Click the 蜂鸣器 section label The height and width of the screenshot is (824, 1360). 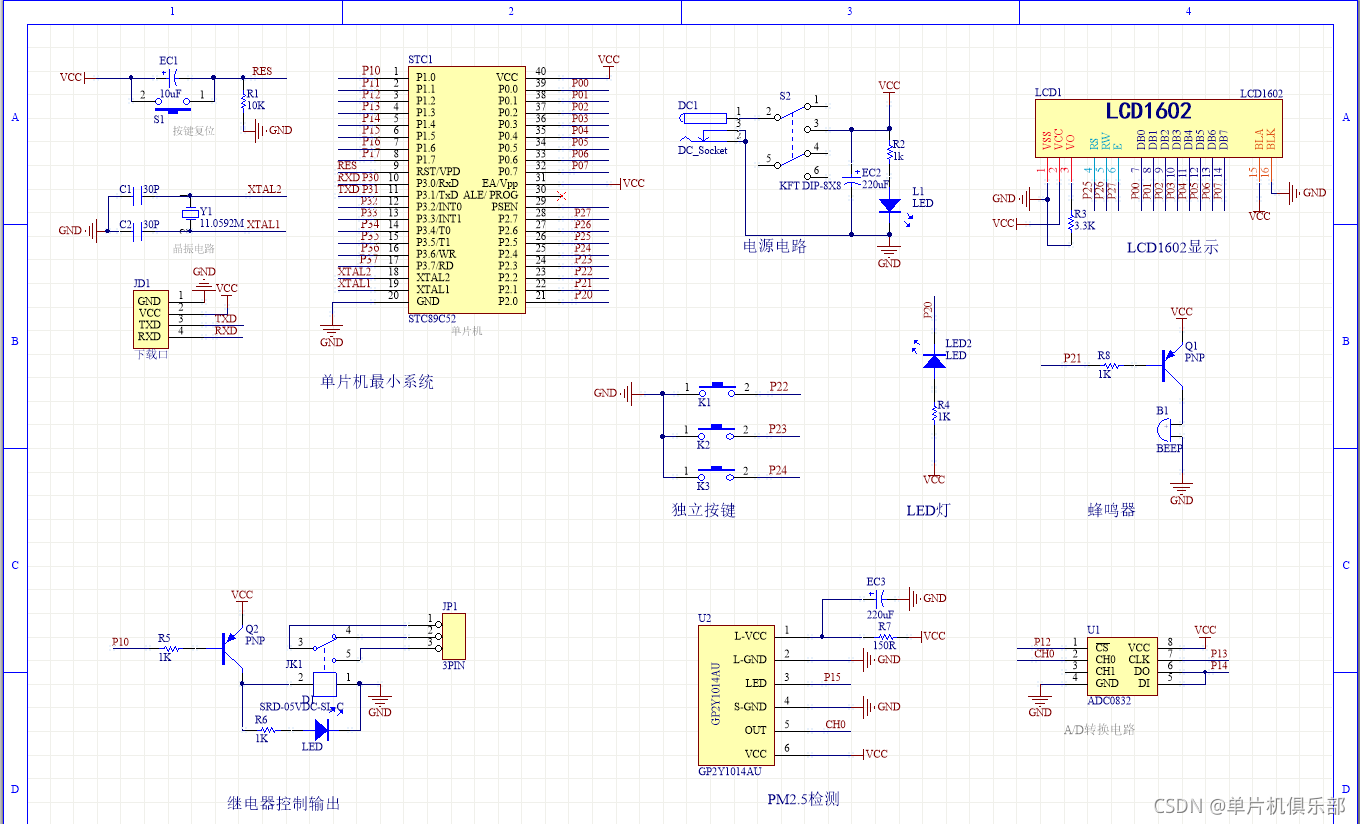[1112, 510]
